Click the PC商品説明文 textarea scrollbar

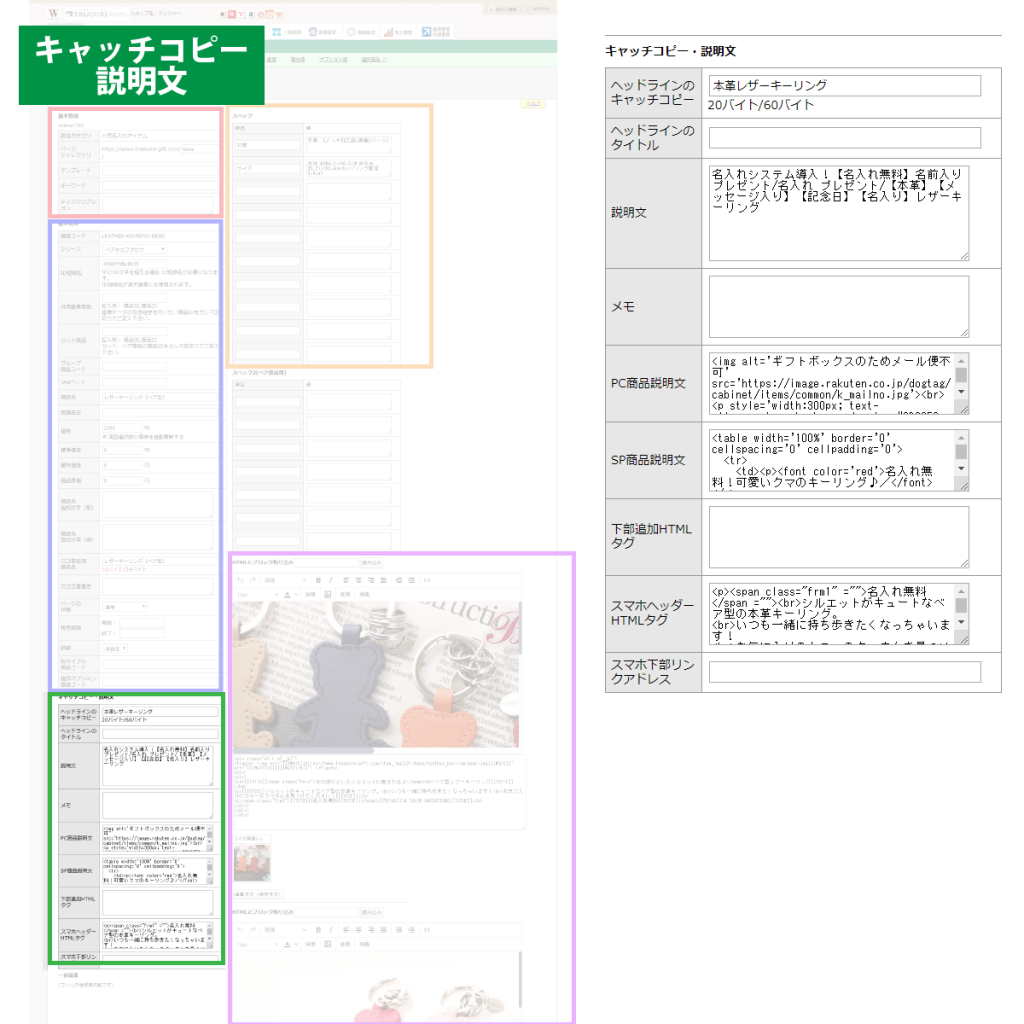click(961, 383)
